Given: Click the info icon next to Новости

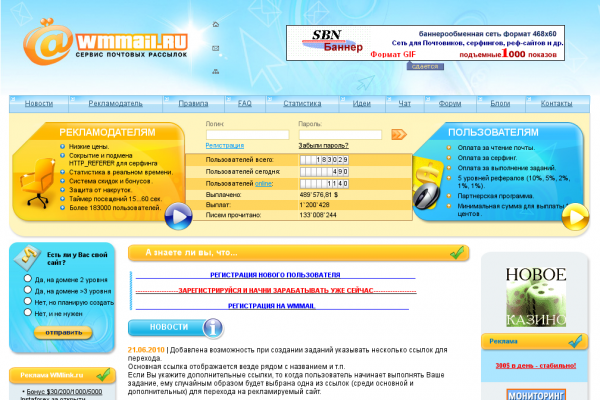Looking at the screenshot, I should click(213, 327).
